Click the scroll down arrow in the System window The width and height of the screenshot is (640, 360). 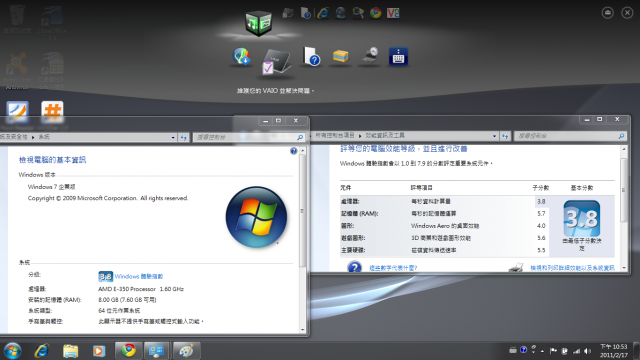(x=302, y=329)
